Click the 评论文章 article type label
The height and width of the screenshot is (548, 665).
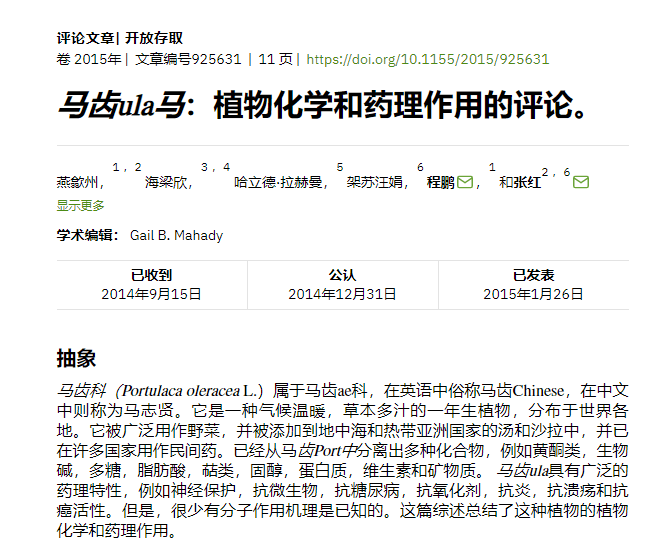(x=84, y=39)
